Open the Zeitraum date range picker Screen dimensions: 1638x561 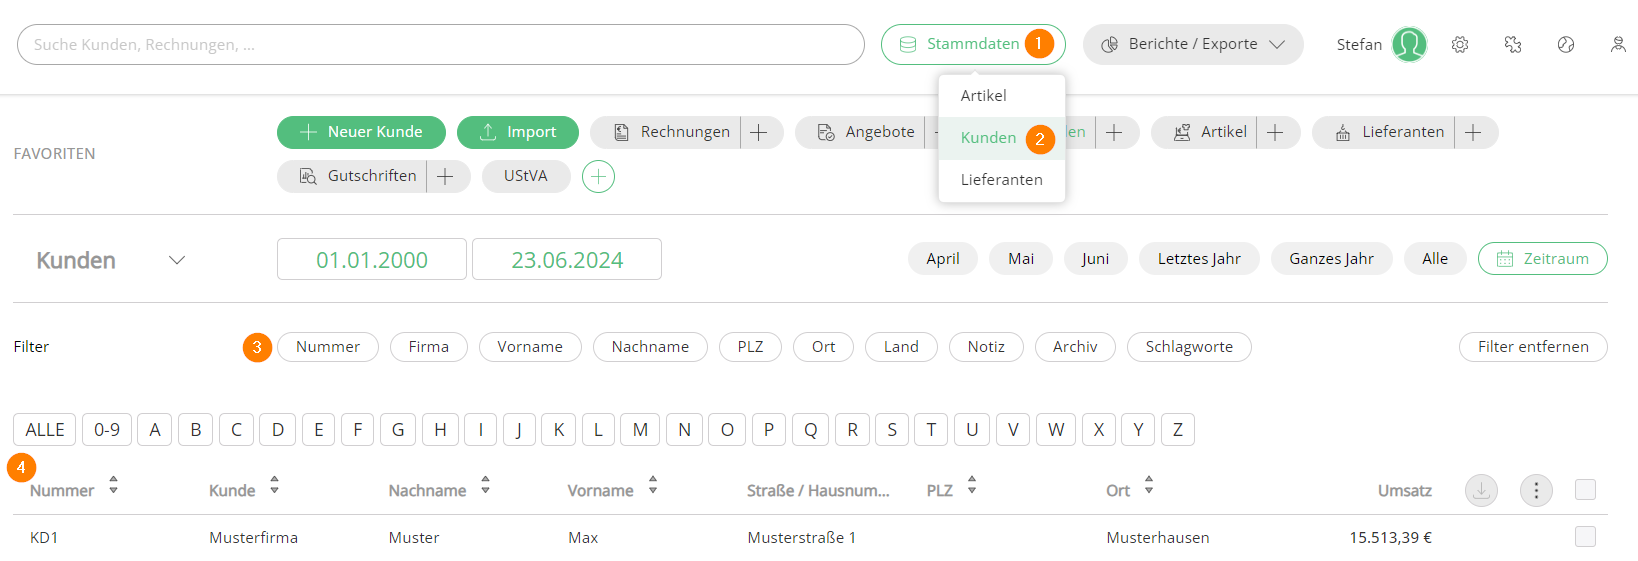(1543, 258)
